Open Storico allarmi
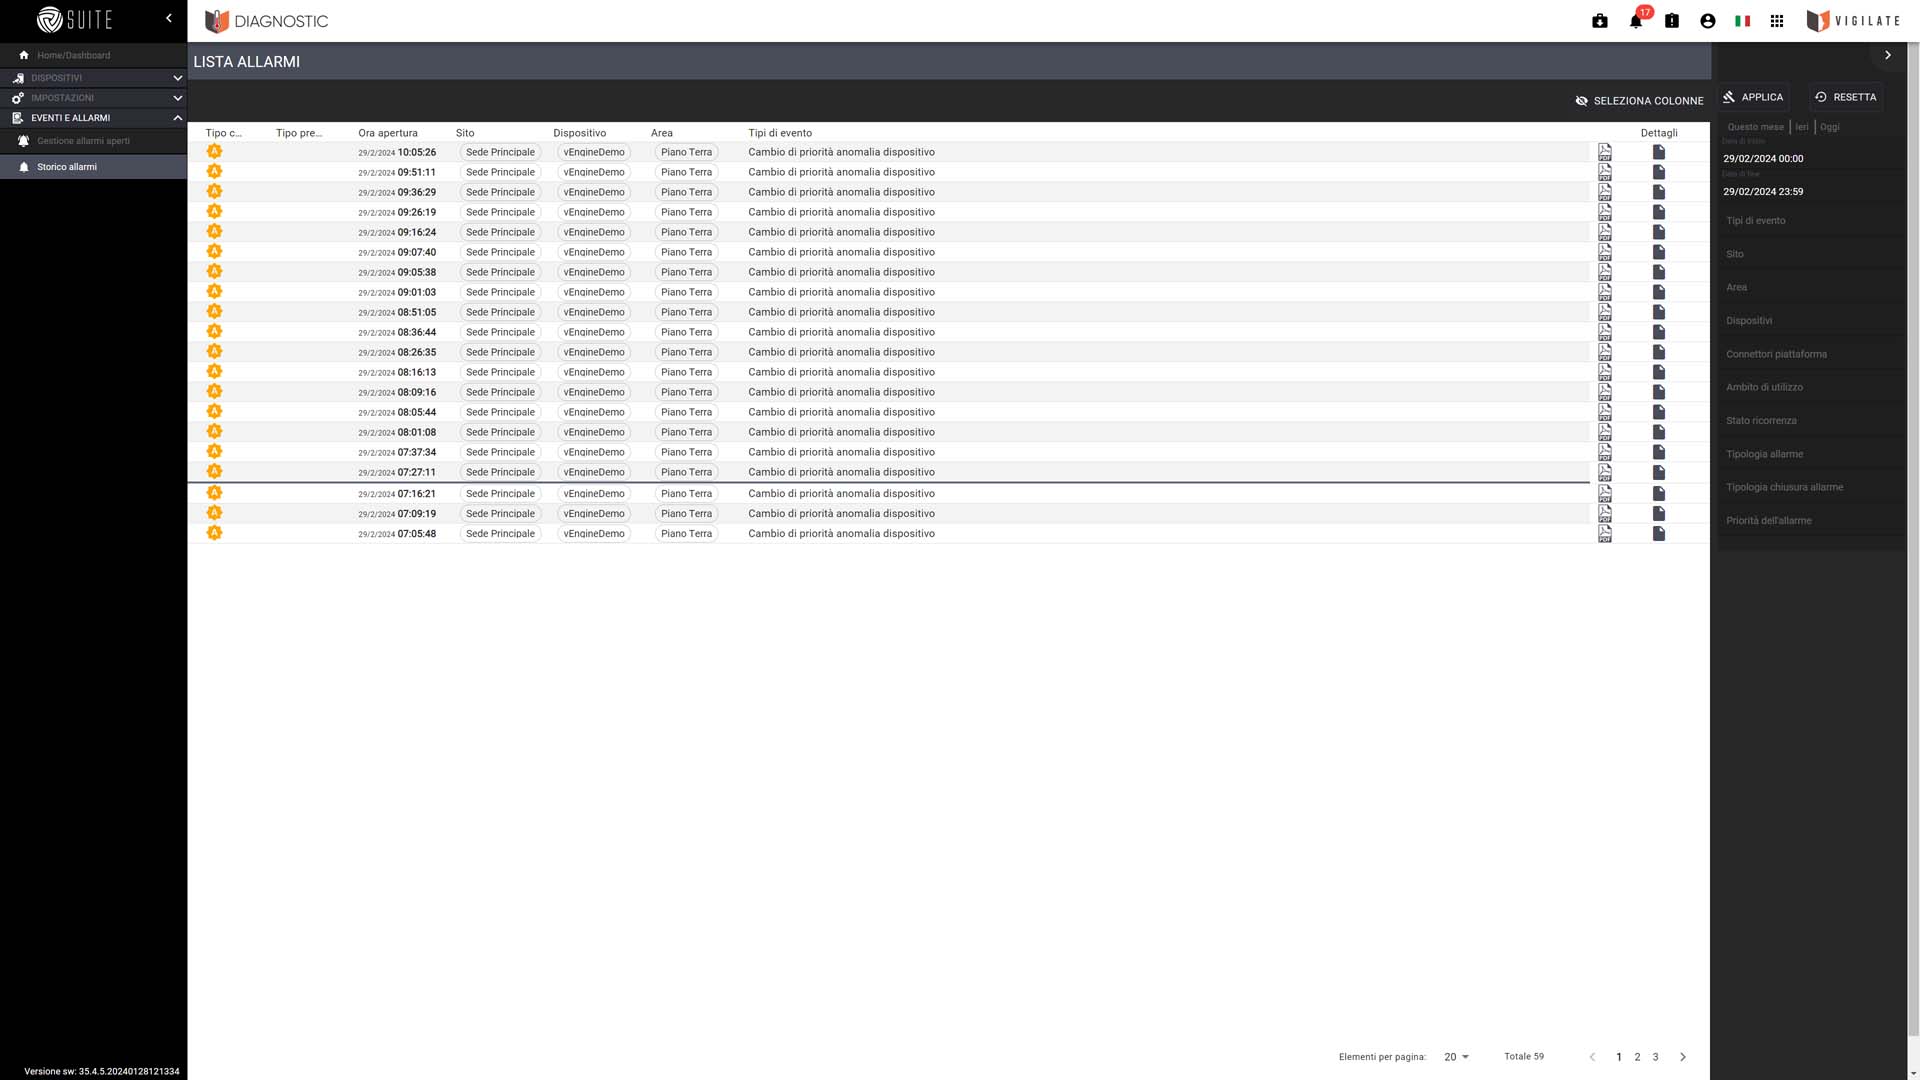Screen dimensions: 1920x1080 (93, 167)
